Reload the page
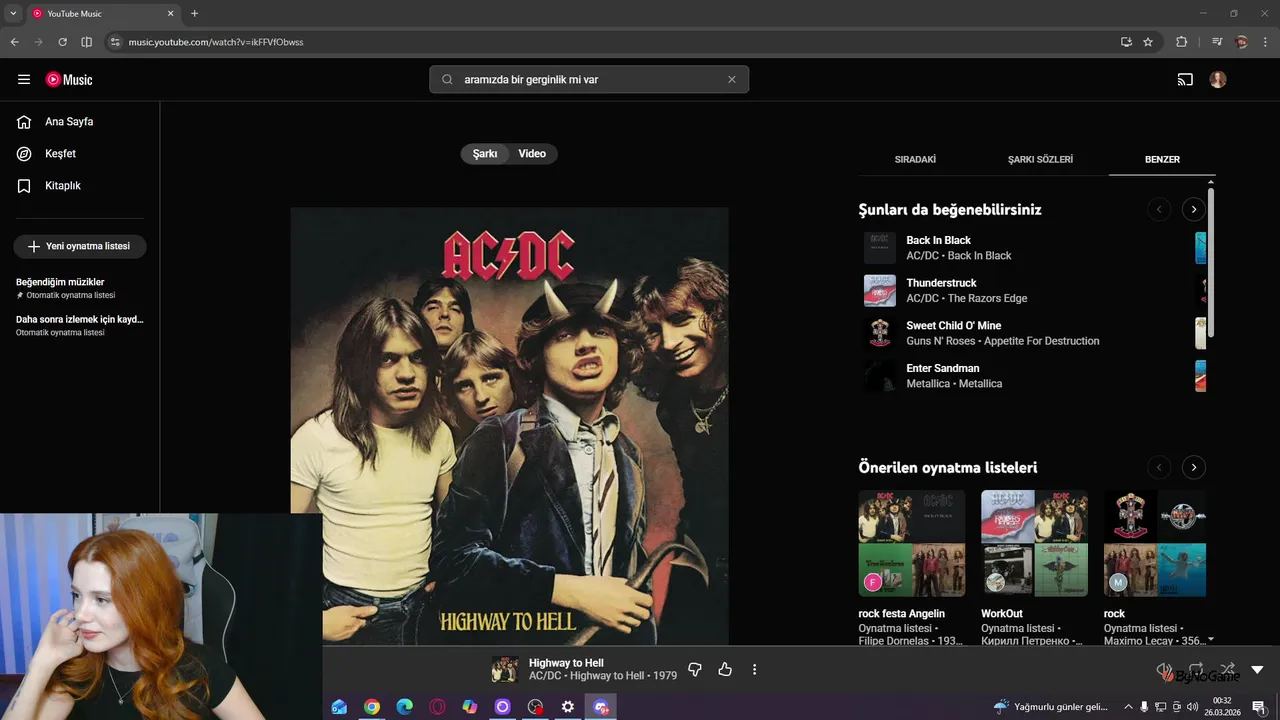1280x720 pixels. coord(62,42)
